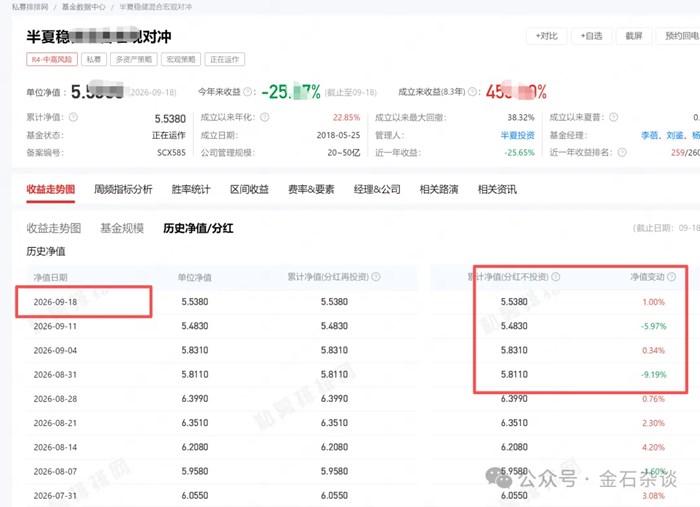Select date cell 2026-08-14
This screenshot has width=700, height=507.
[55, 447]
